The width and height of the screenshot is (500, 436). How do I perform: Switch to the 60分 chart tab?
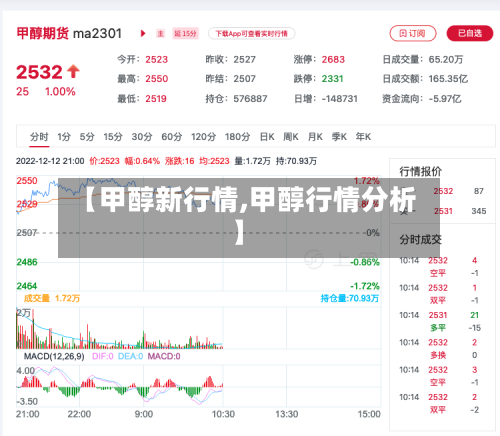click(171, 137)
